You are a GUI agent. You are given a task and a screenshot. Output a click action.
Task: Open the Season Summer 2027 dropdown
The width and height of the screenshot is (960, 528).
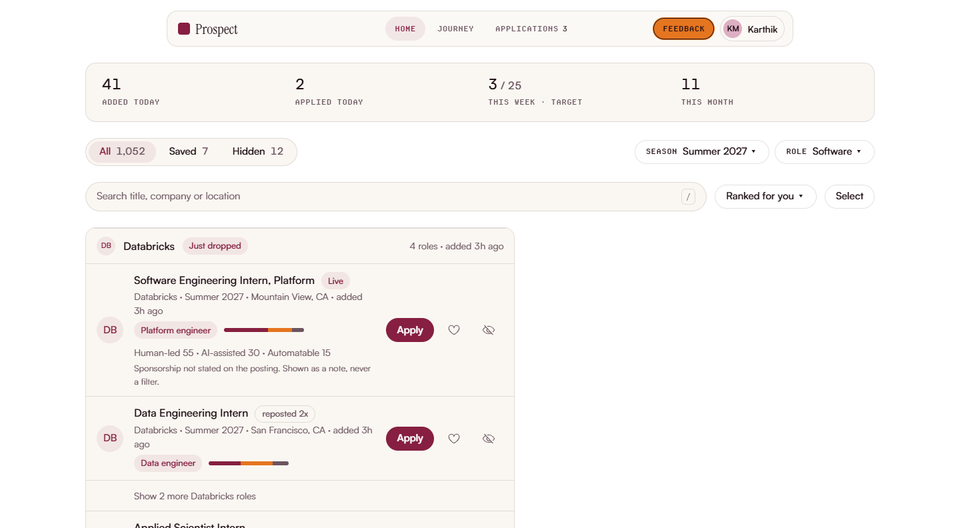click(701, 151)
